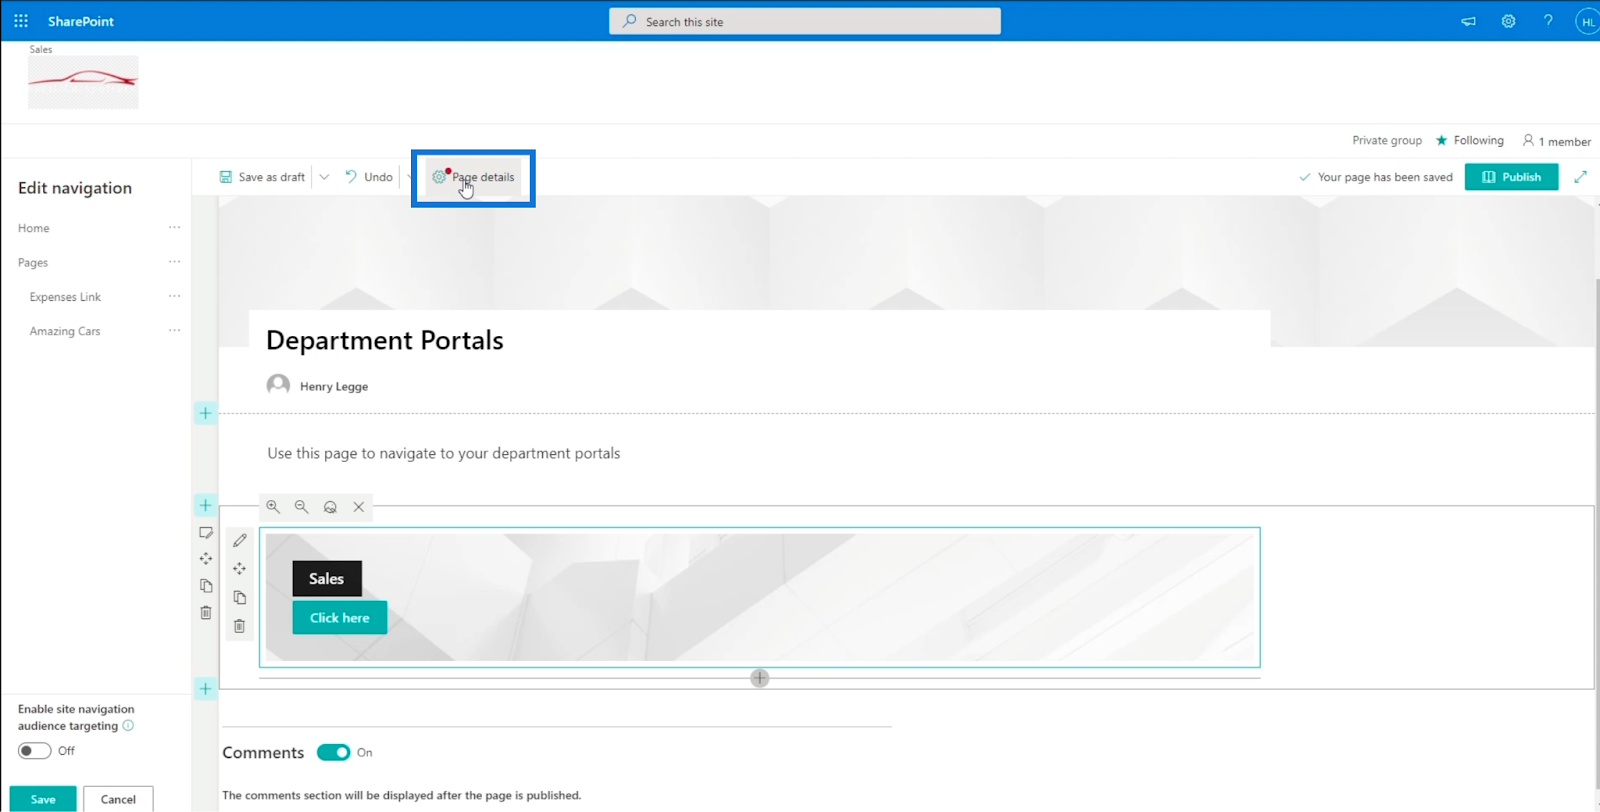Open the SharePoint app launcher waffle
The image size is (1600, 812).
(21, 21)
